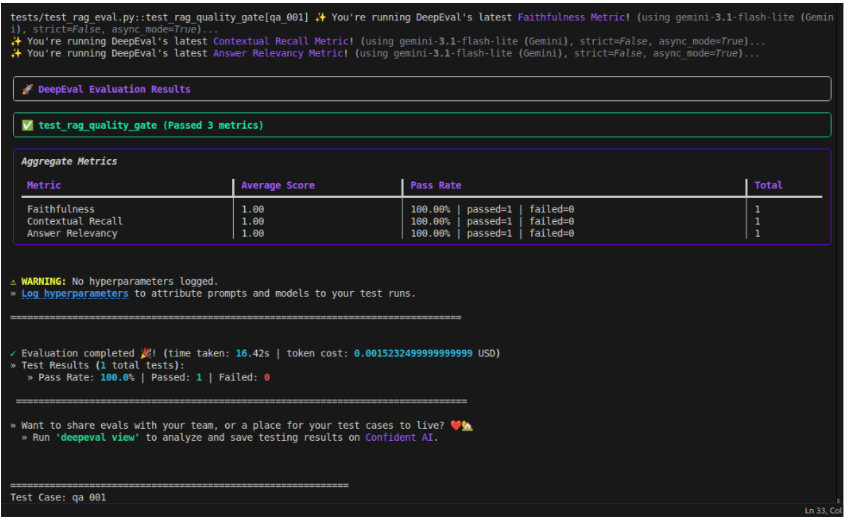Image resolution: width=844 pixels, height=517 pixels.
Task: Click the 1.00 average score for Answer Relevancy
Action: coord(252,233)
